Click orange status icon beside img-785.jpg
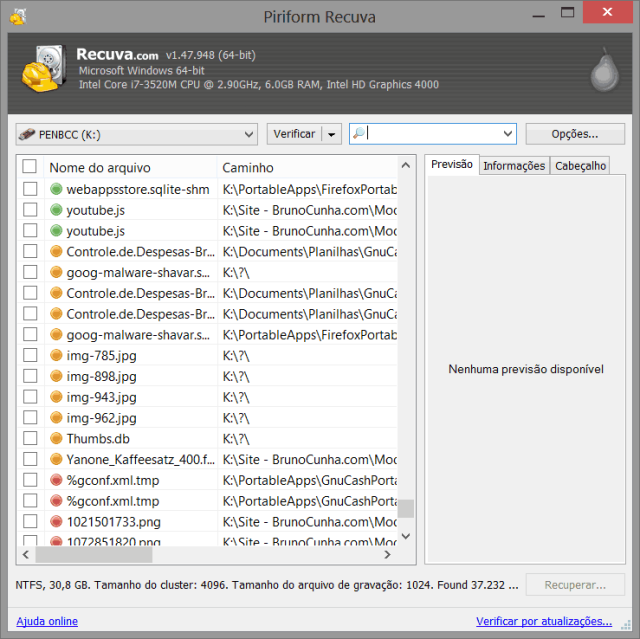The height and width of the screenshot is (639, 640). pos(56,355)
